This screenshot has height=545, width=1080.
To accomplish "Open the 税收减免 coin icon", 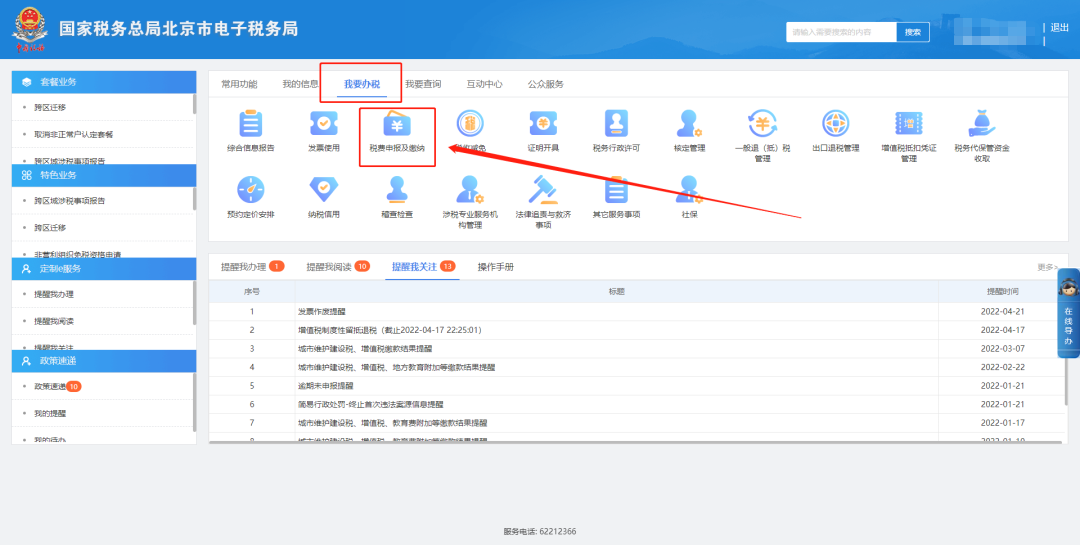I will (x=470, y=124).
